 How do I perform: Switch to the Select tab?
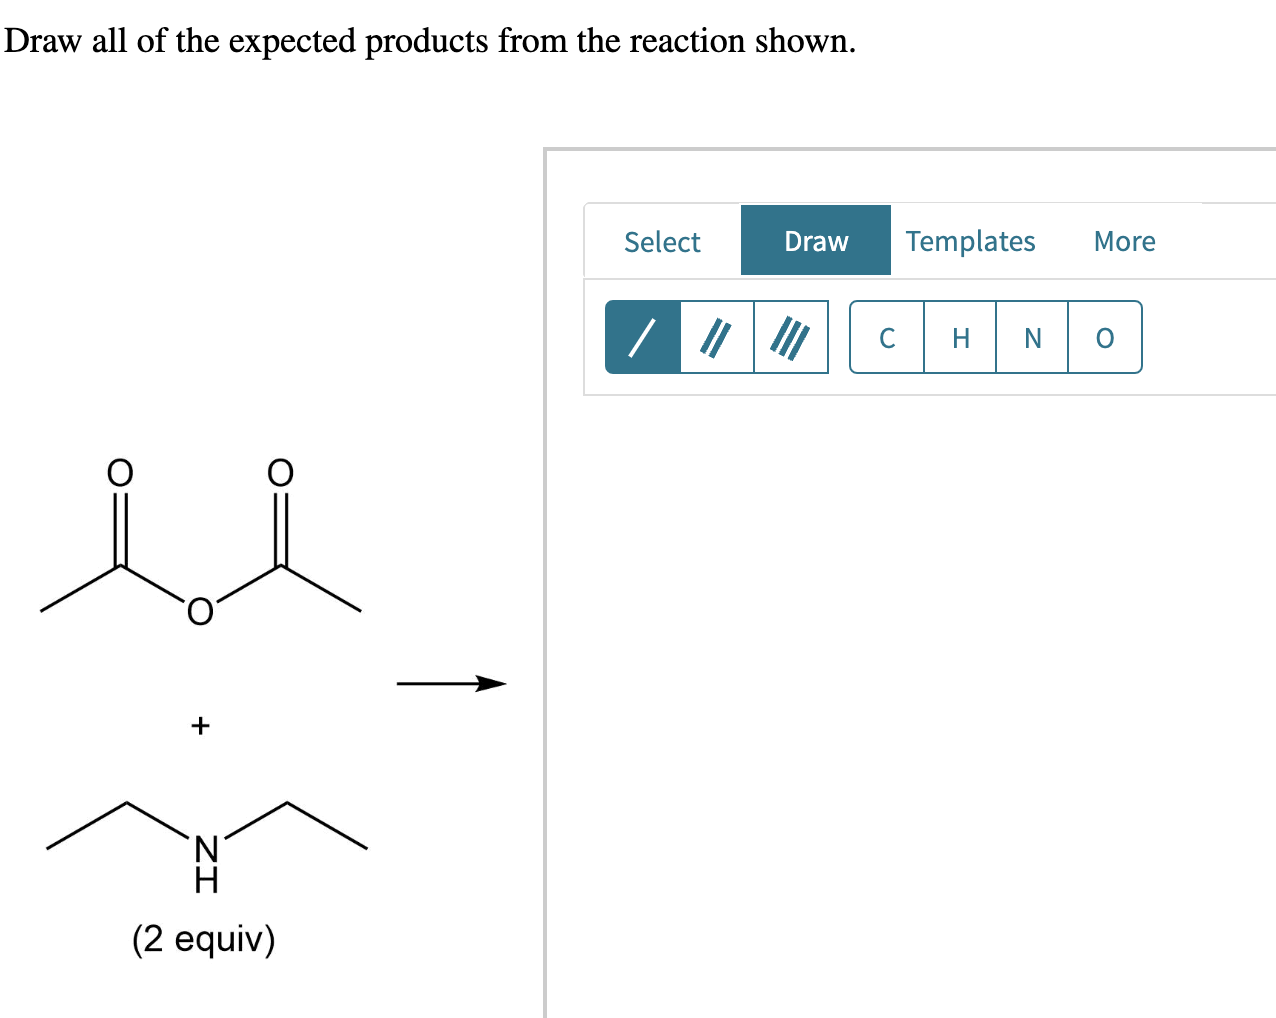coord(662,241)
